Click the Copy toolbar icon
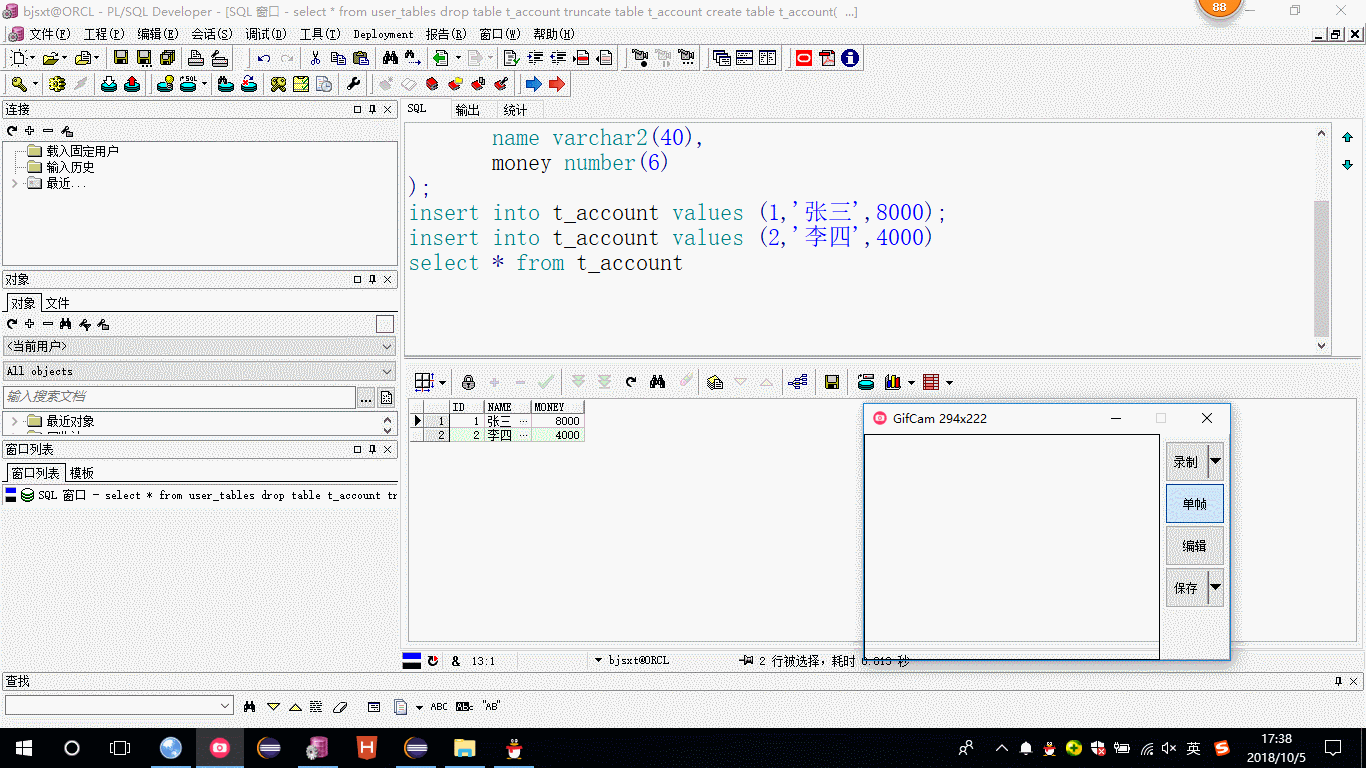Image resolution: width=1366 pixels, height=768 pixels. (338, 58)
